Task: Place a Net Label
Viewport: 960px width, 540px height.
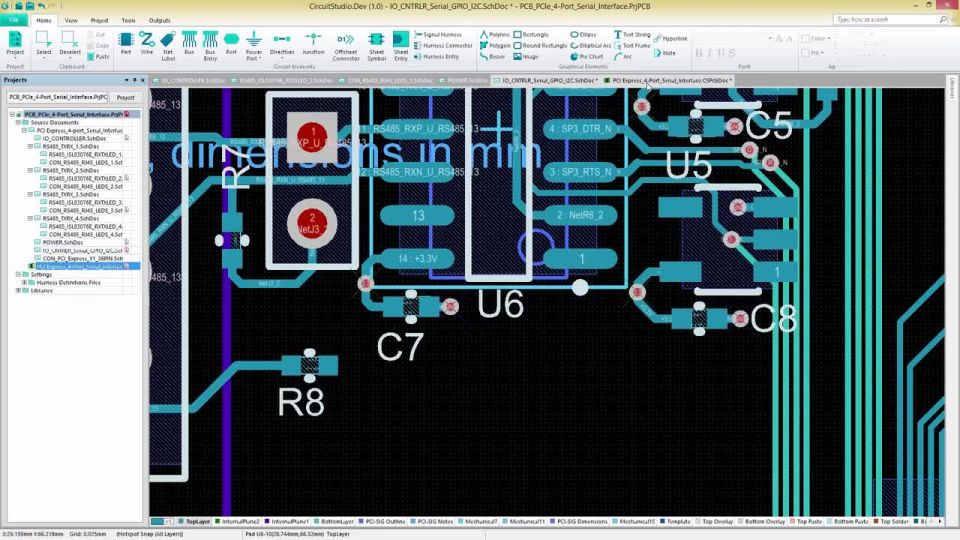Action: (x=168, y=47)
